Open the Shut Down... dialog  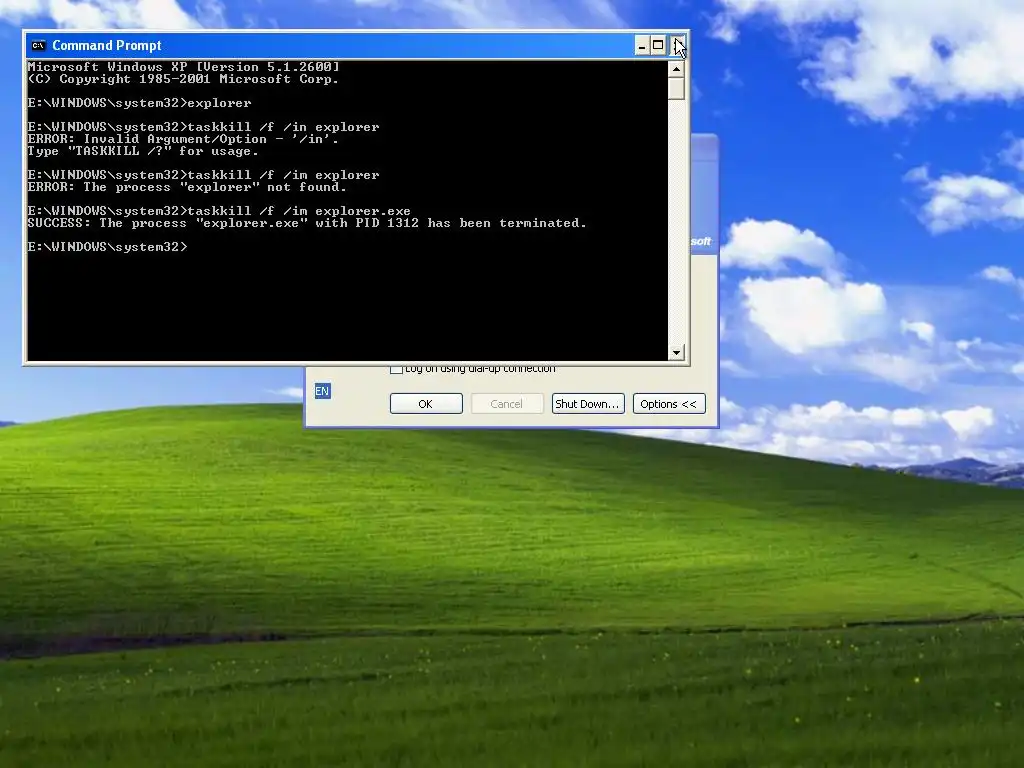588,404
